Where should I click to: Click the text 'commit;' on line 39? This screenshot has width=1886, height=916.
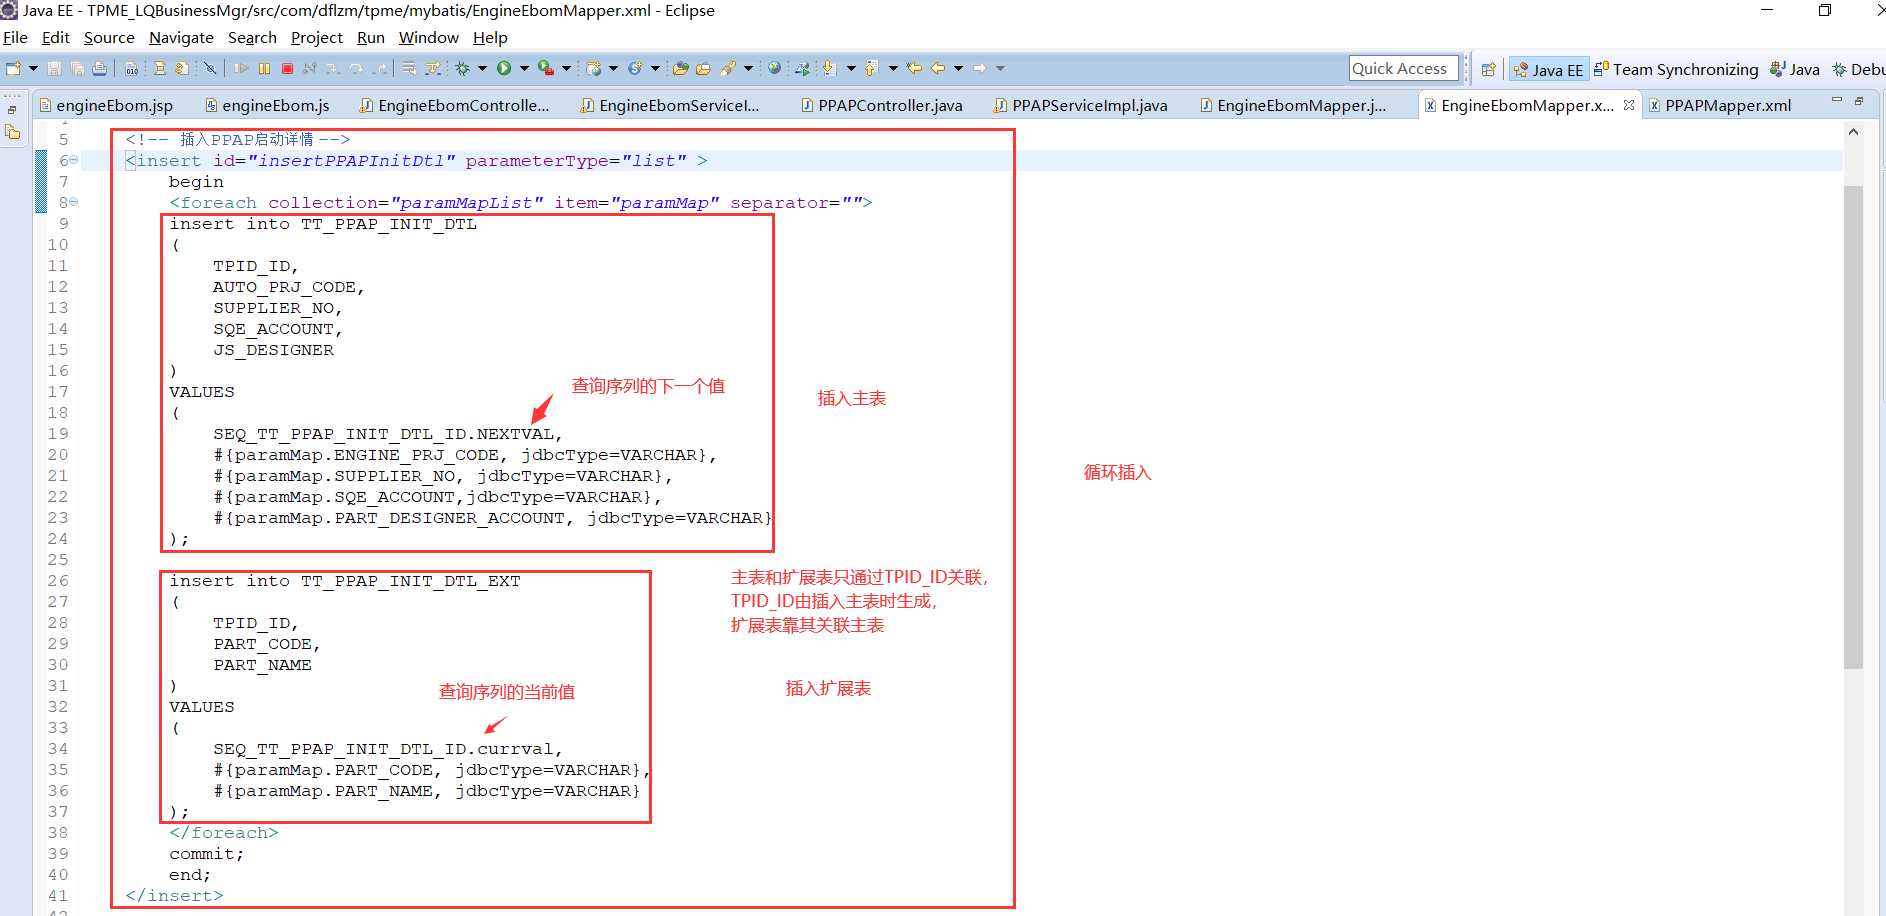pos(206,854)
